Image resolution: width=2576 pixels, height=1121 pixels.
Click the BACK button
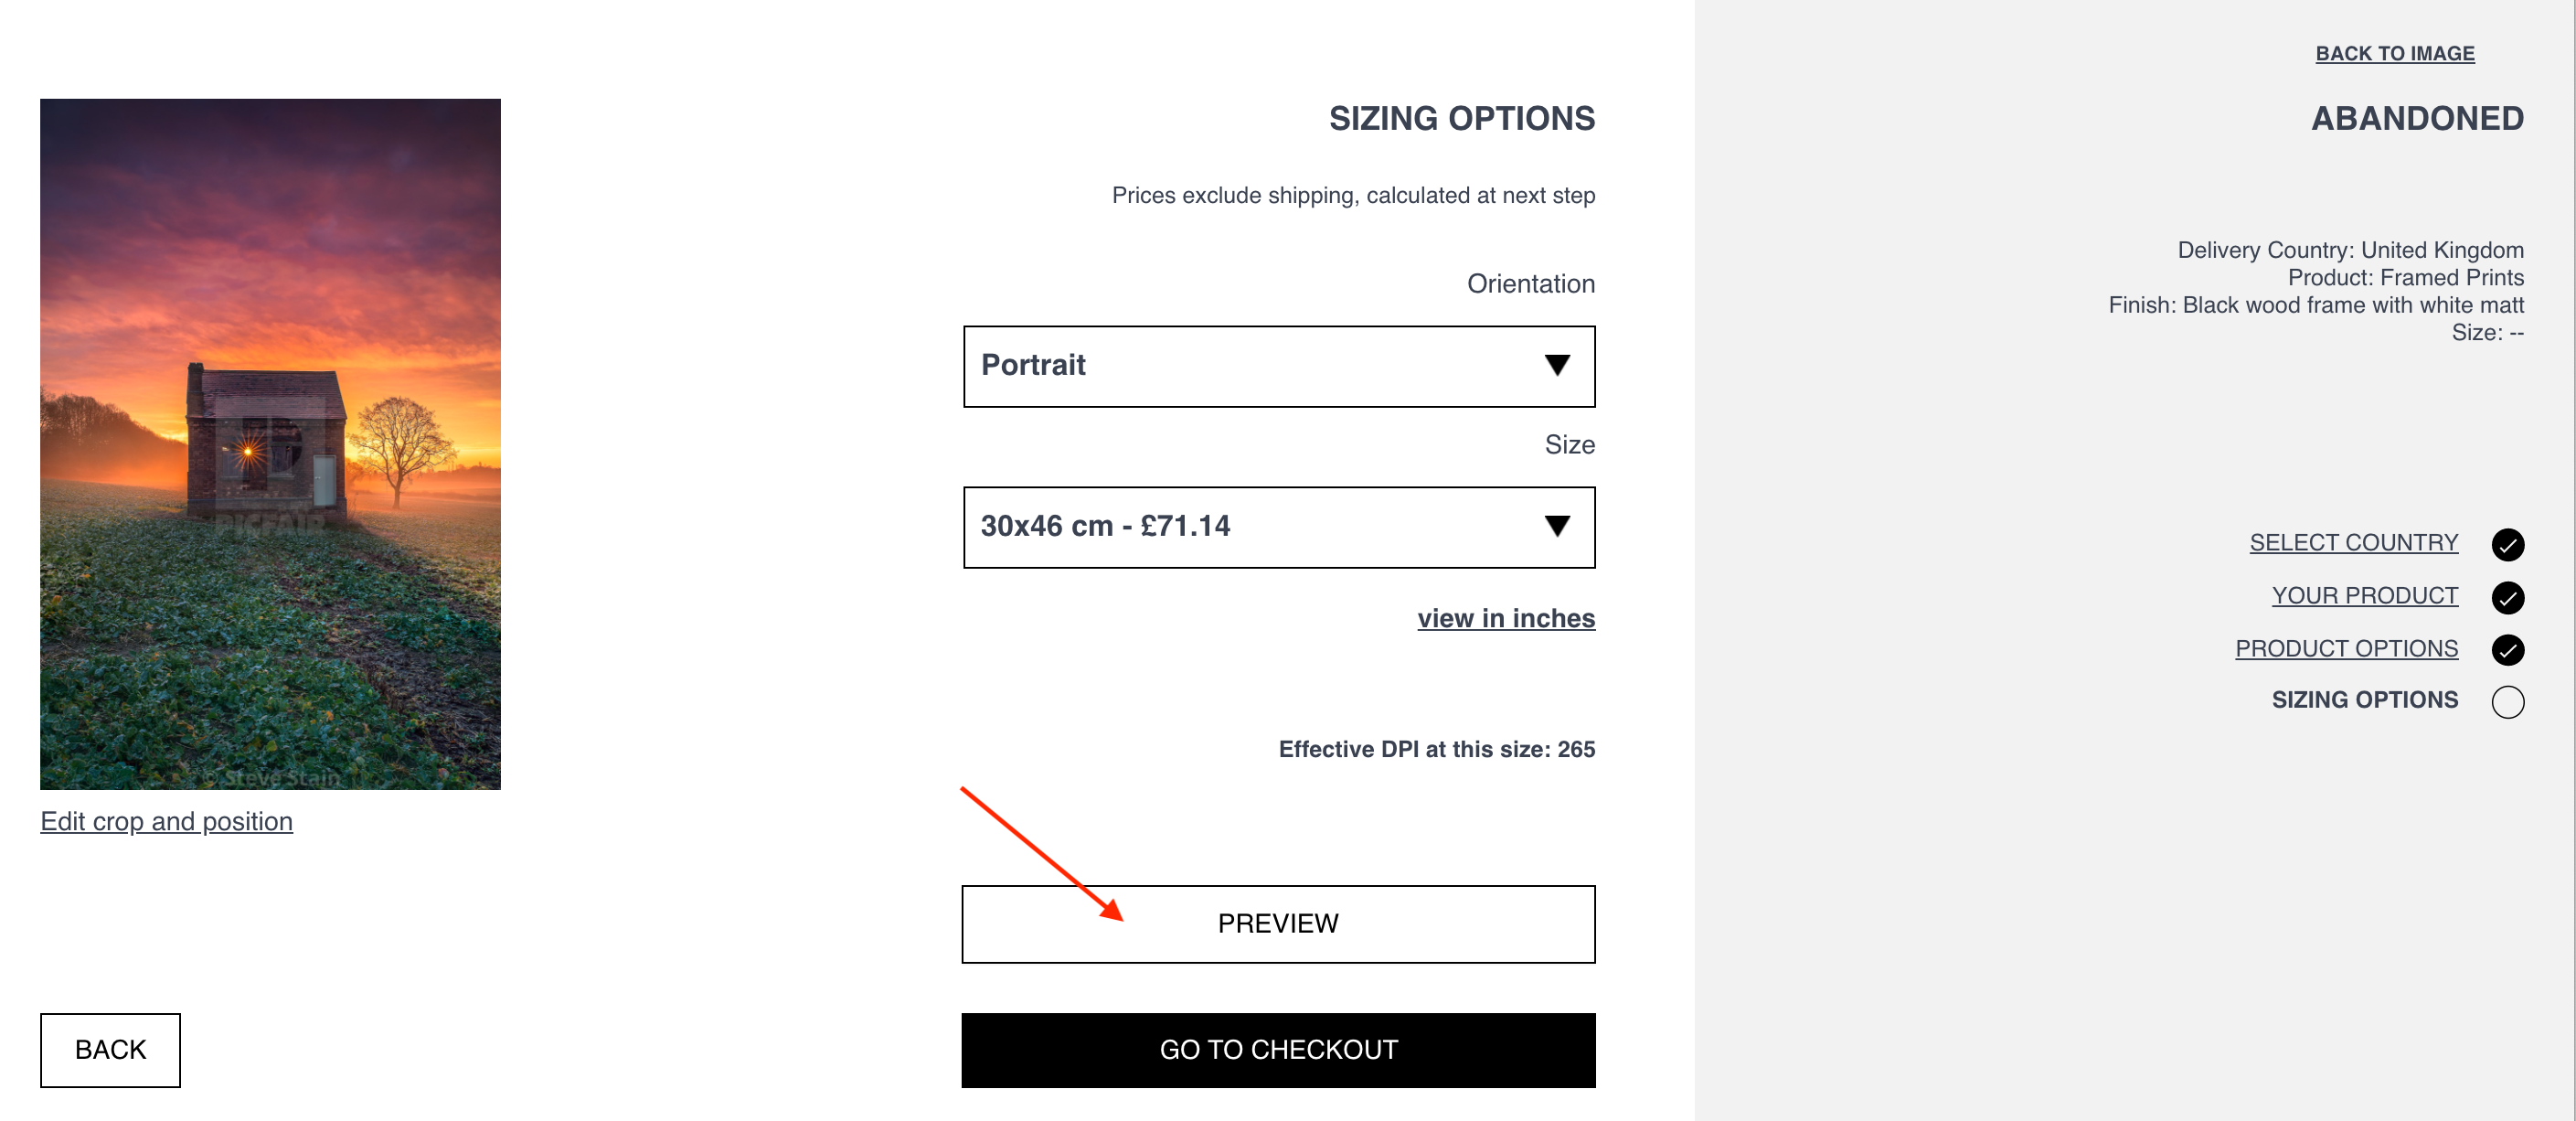coord(109,1049)
